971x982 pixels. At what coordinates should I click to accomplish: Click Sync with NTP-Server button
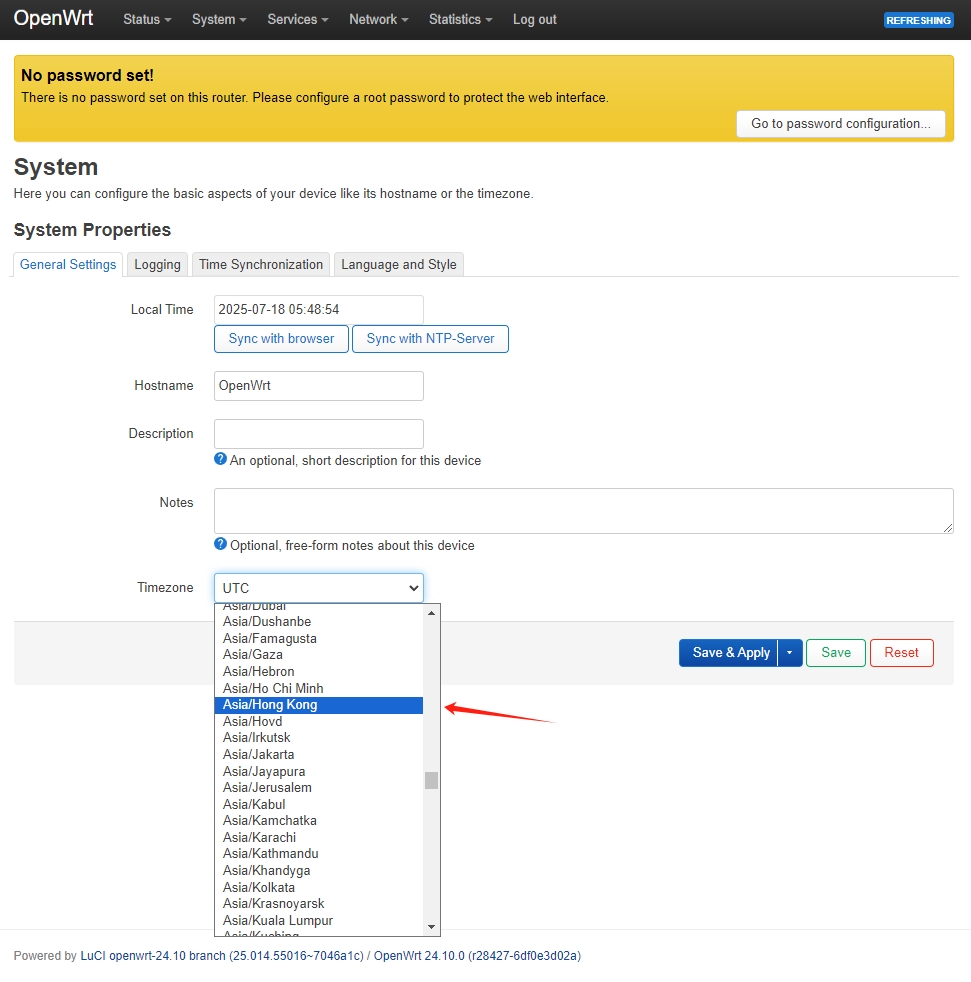pos(430,339)
